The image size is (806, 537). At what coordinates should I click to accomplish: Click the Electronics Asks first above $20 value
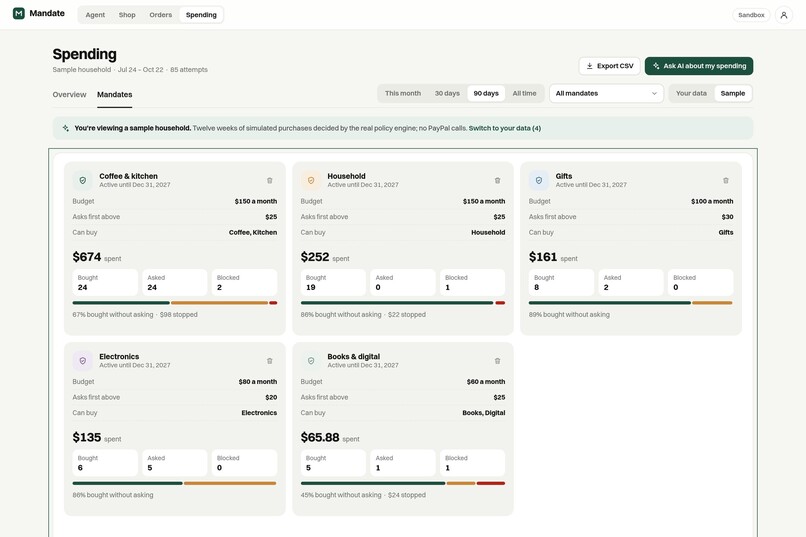[271, 397]
